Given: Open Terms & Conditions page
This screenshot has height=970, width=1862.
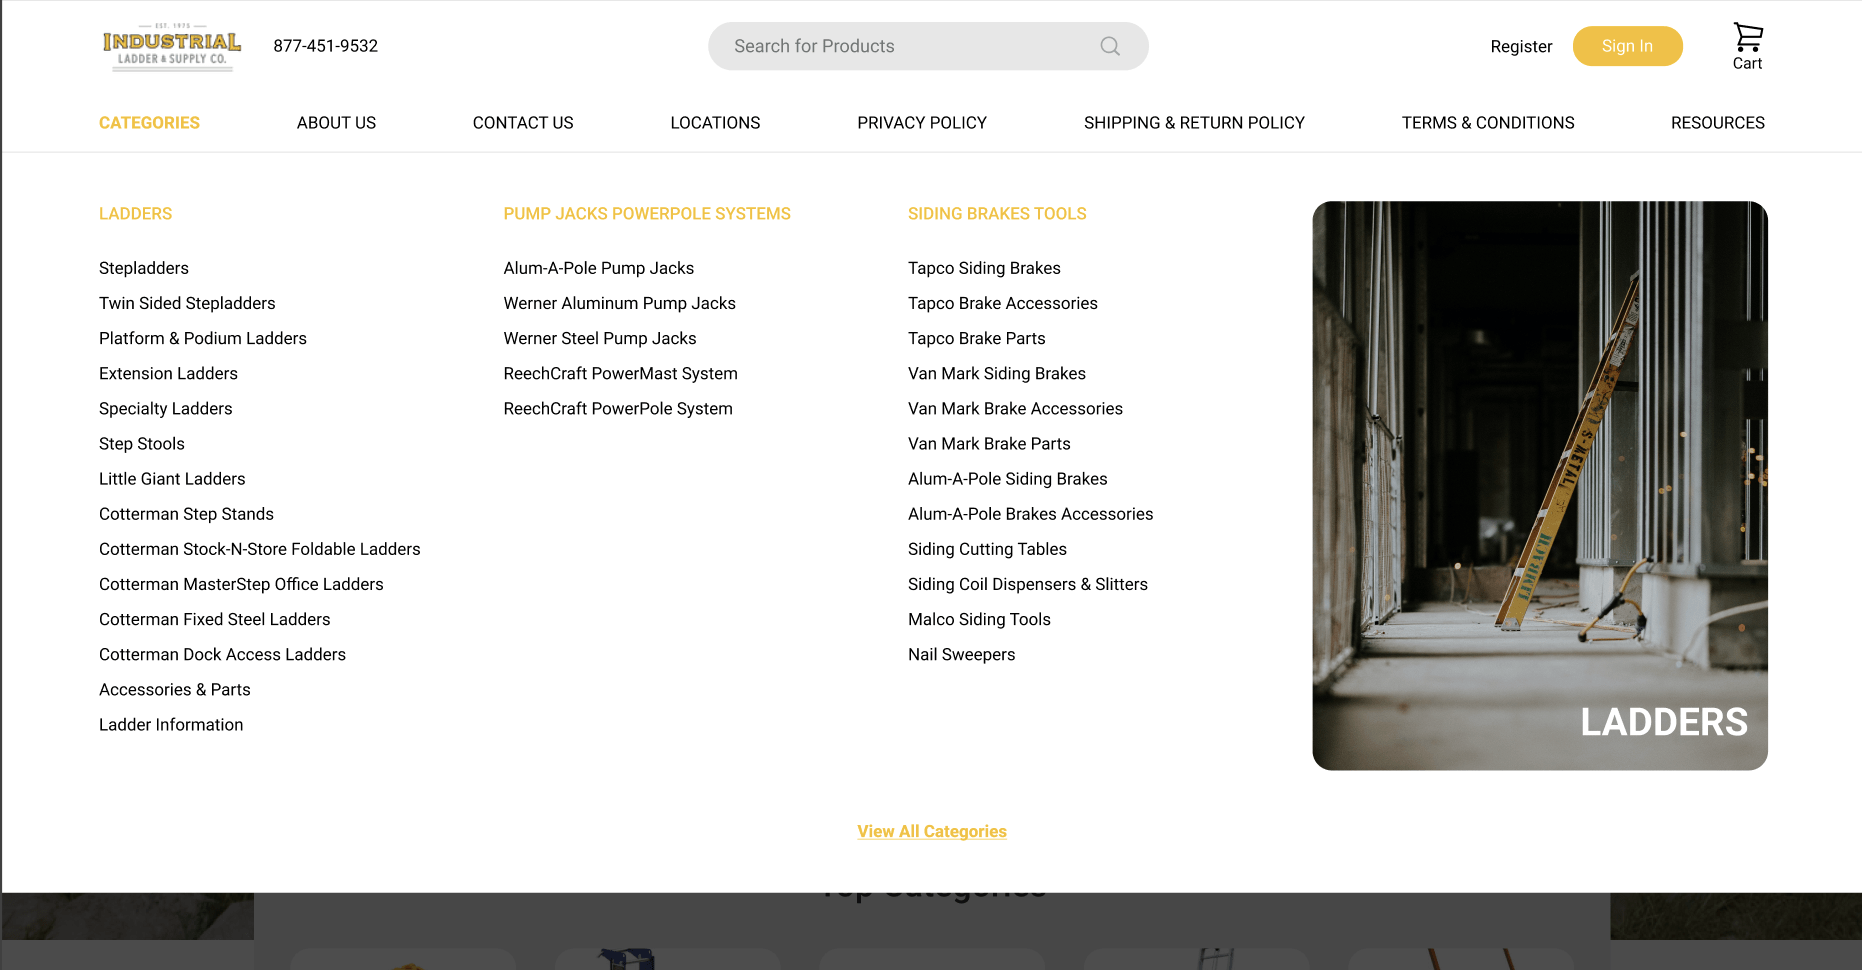Looking at the screenshot, I should click(x=1488, y=123).
